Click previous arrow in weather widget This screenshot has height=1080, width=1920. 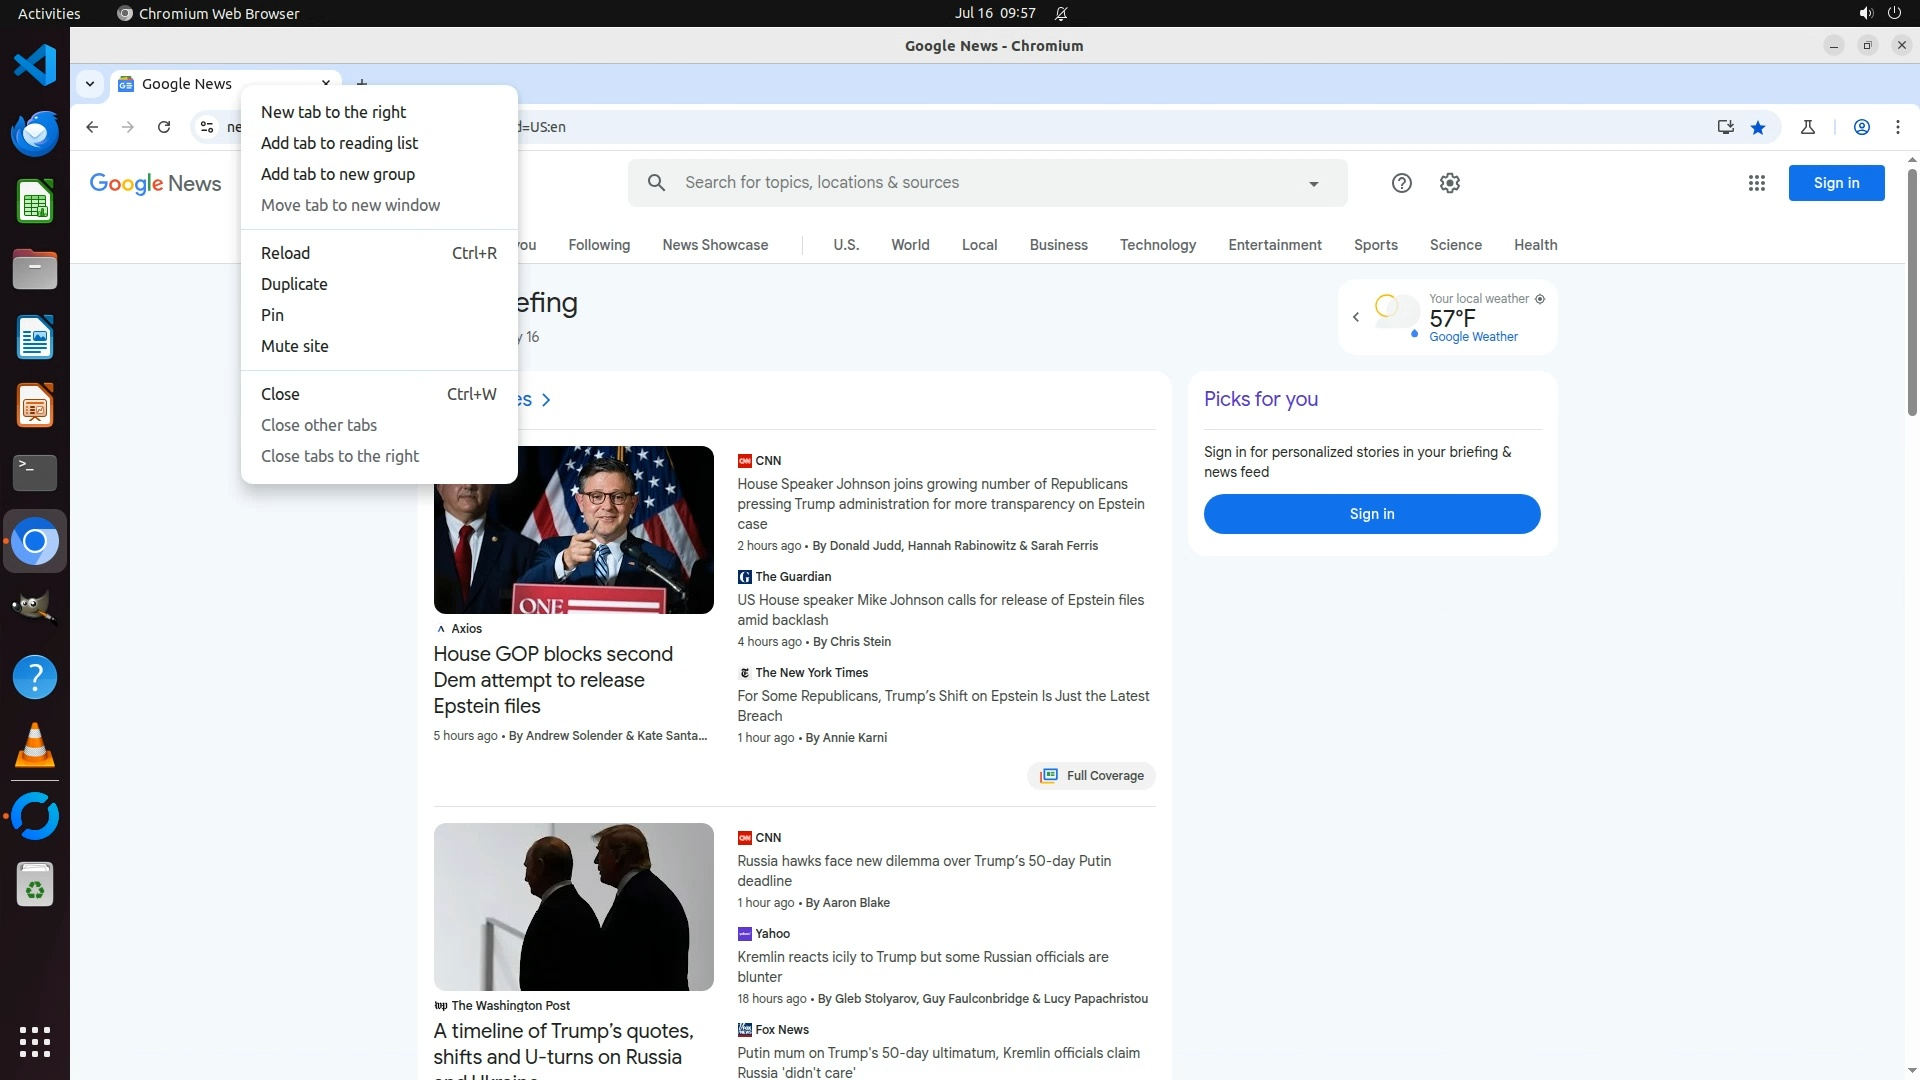pos(1356,317)
